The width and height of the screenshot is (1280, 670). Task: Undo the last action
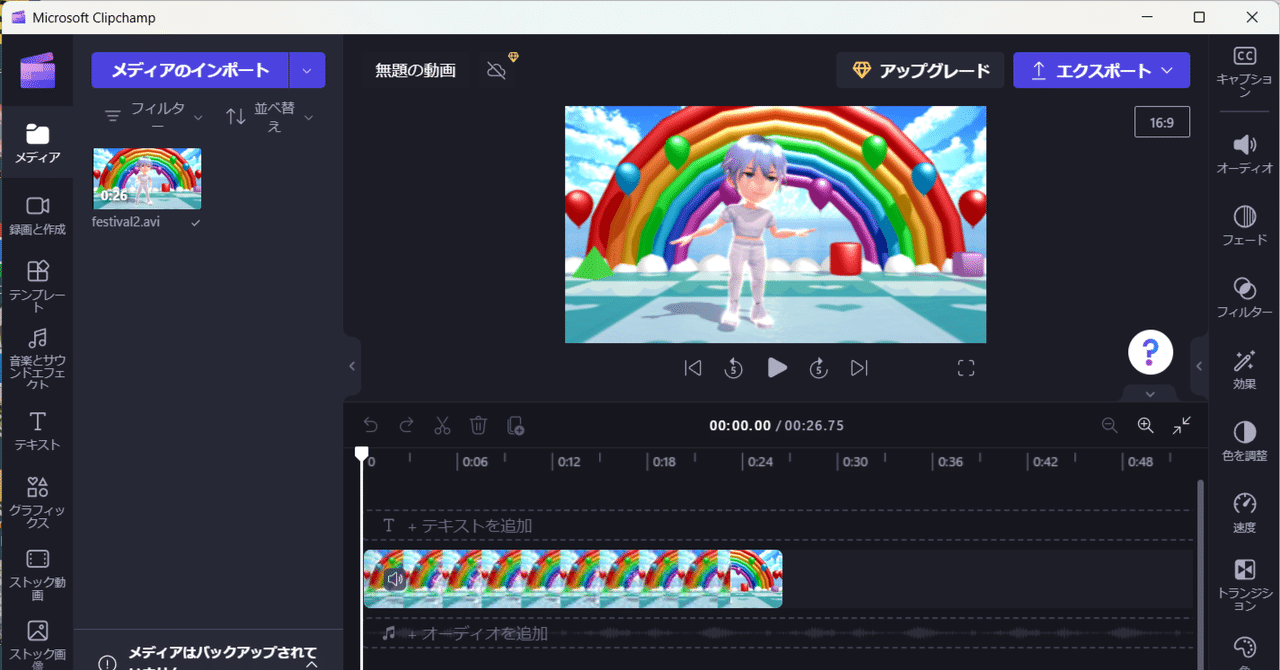[x=370, y=425]
